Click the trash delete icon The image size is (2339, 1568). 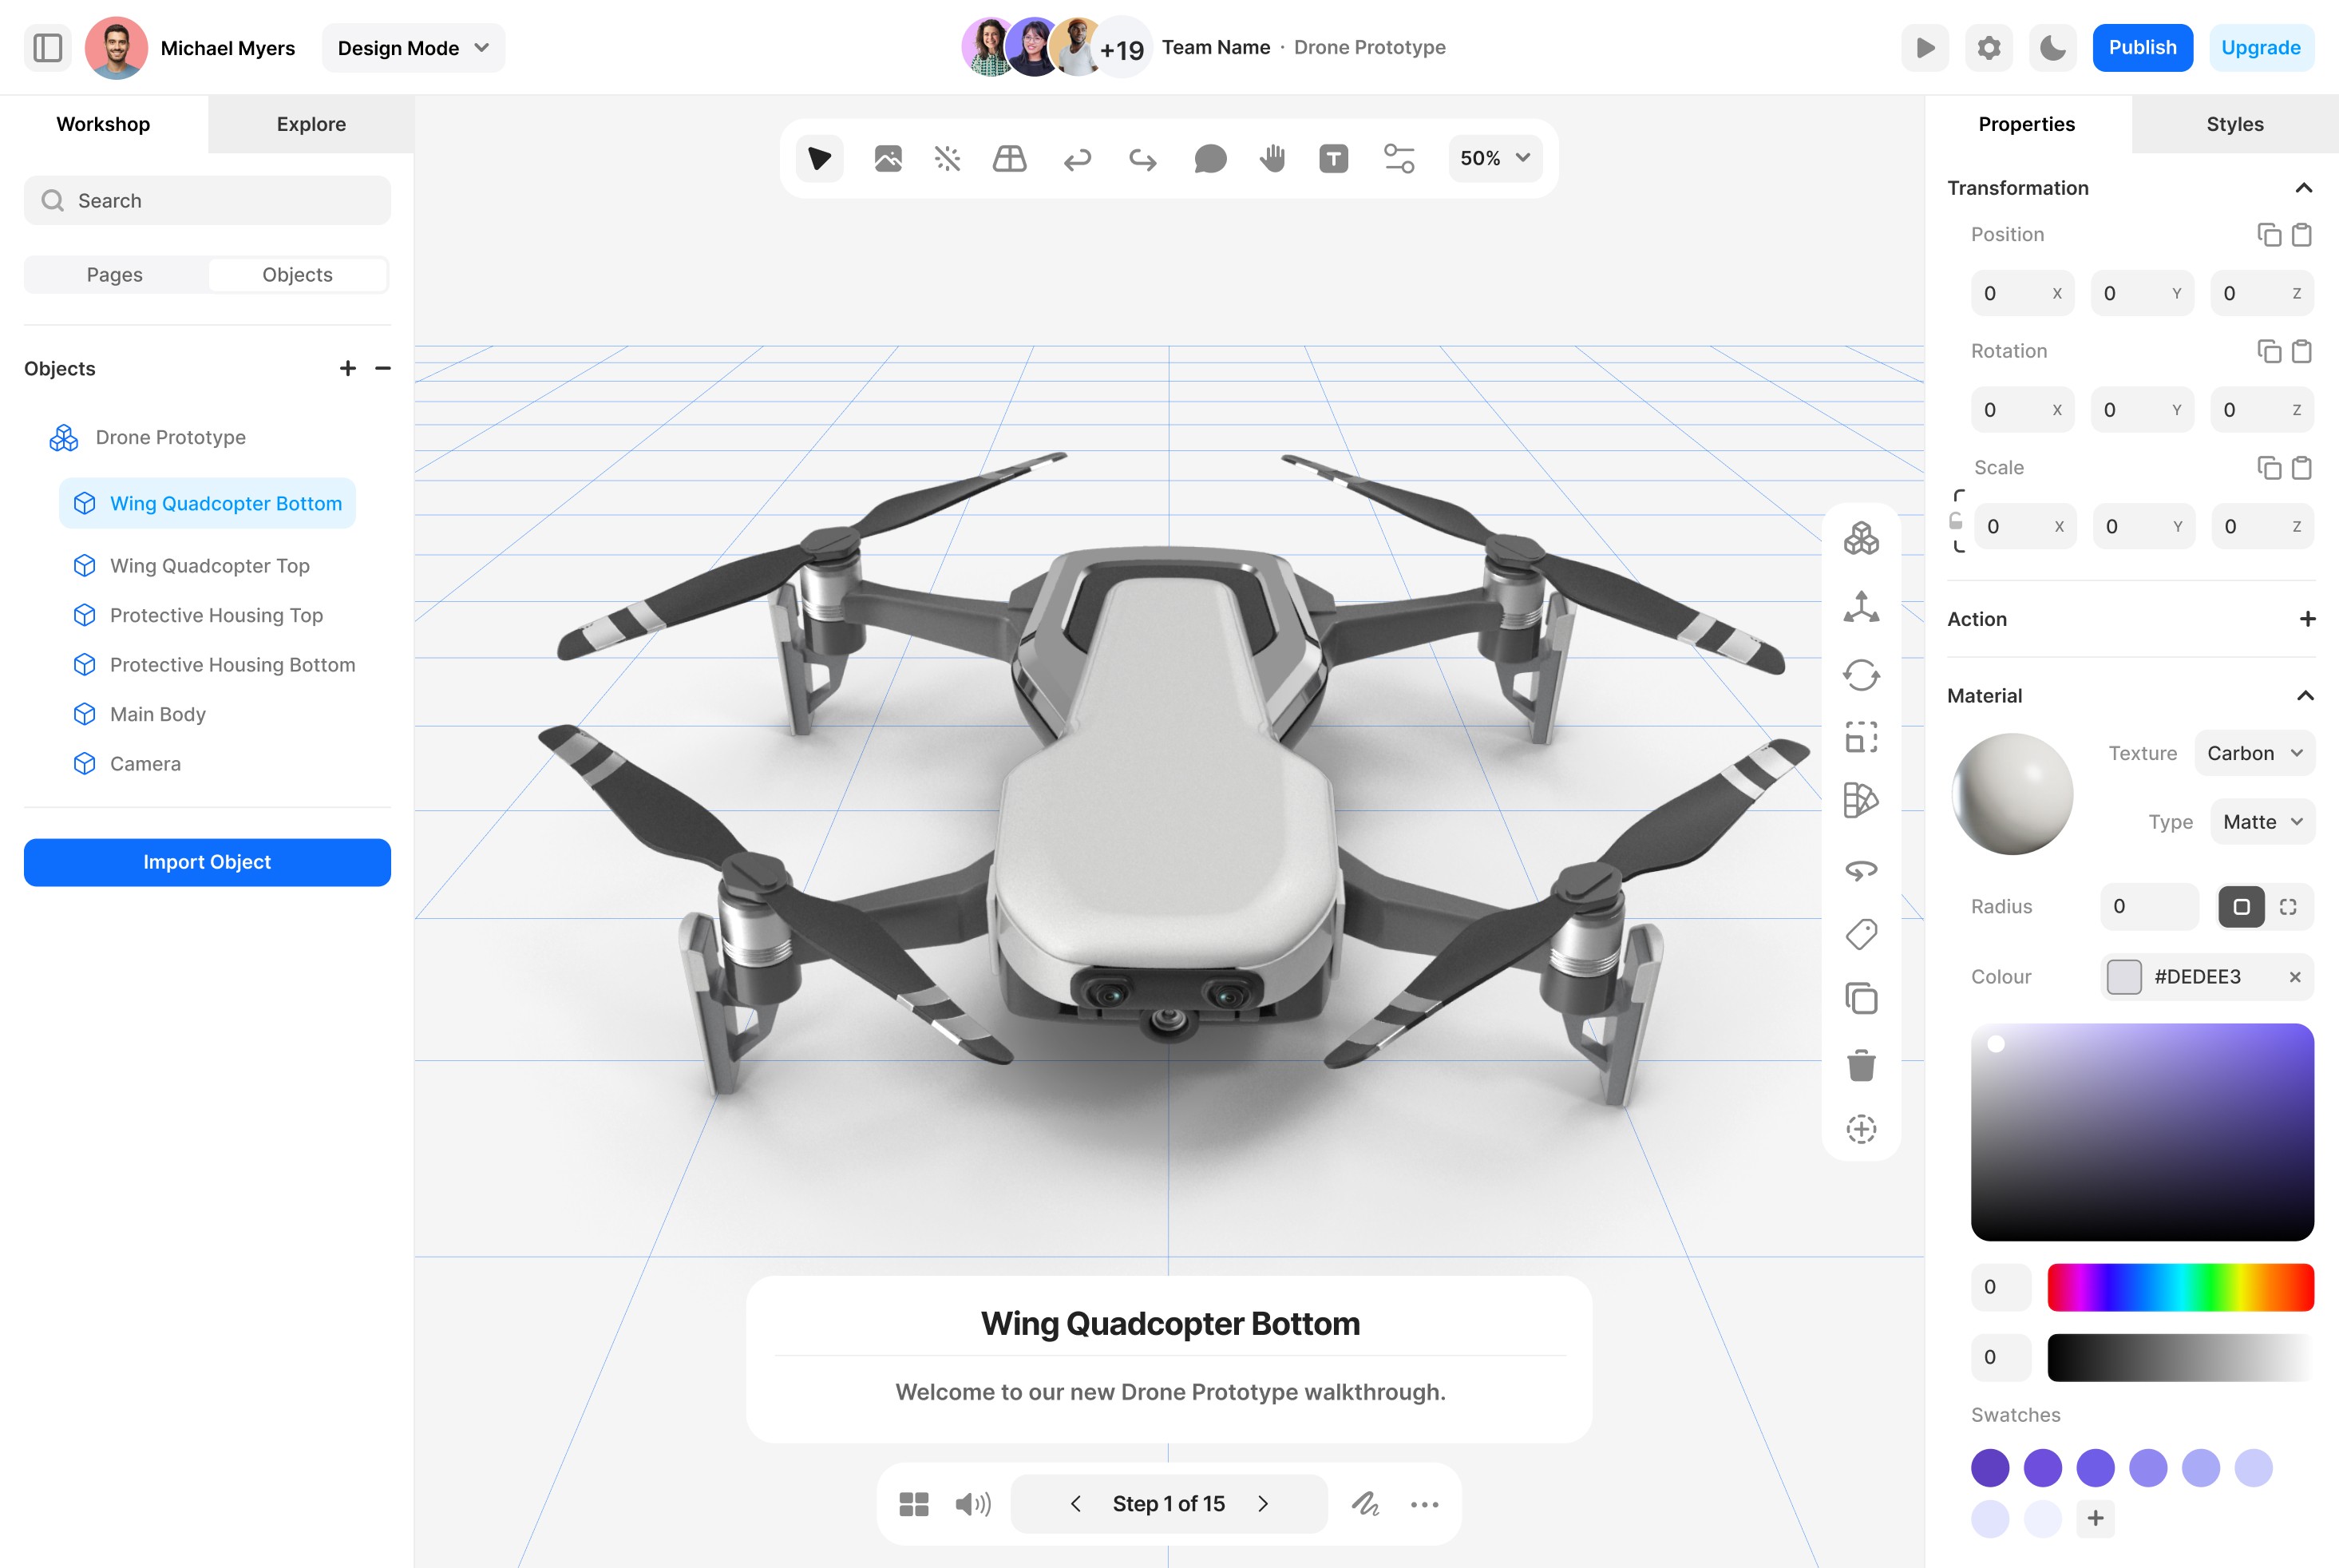[1860, 1065]
